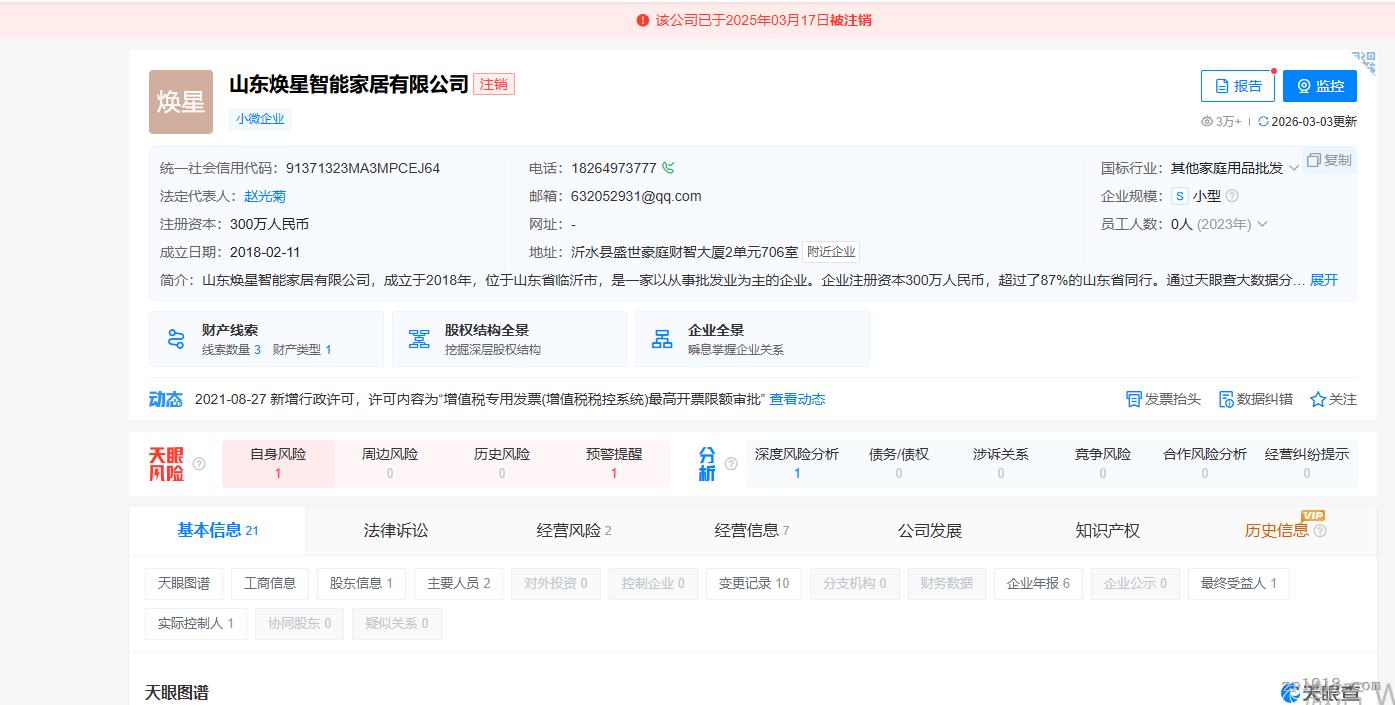Click the QR code icon in the corner
Screen dimensions: 1395x705
tap(1364, 62)
